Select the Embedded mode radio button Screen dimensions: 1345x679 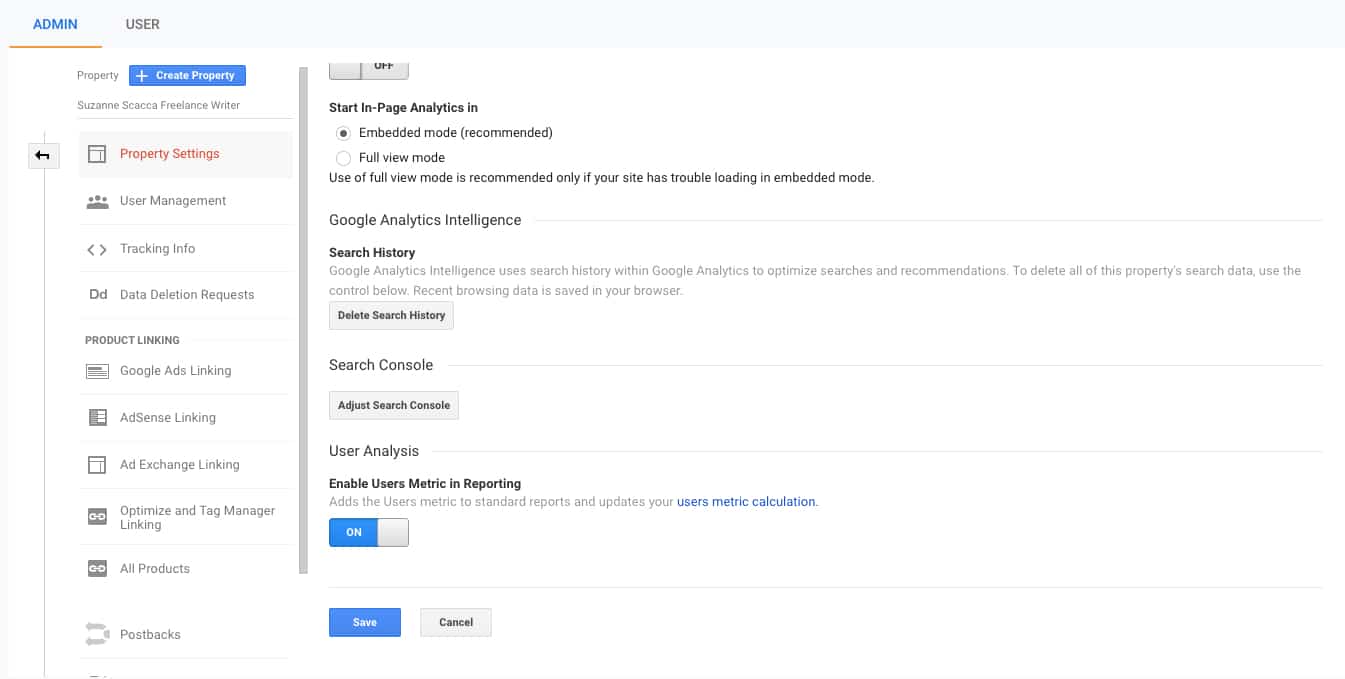point(343,132)
